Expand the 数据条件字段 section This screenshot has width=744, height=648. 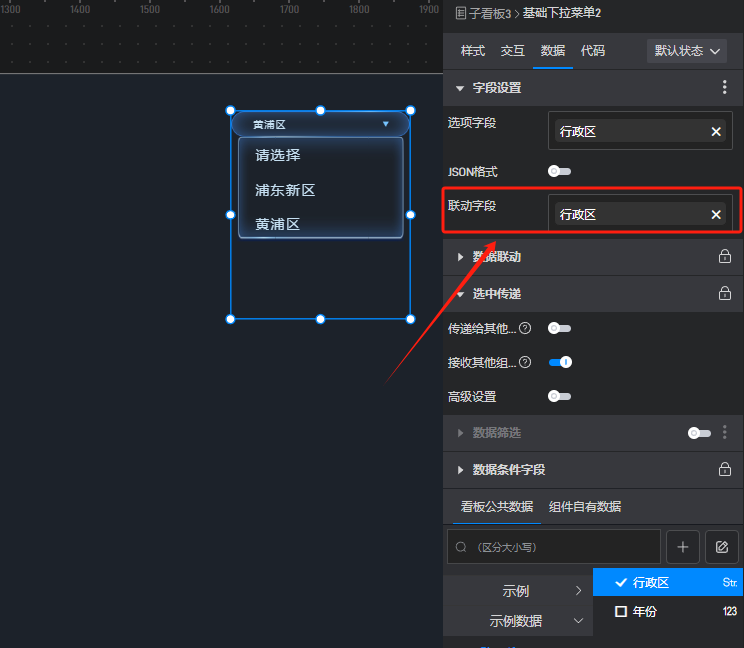(460, 470)
